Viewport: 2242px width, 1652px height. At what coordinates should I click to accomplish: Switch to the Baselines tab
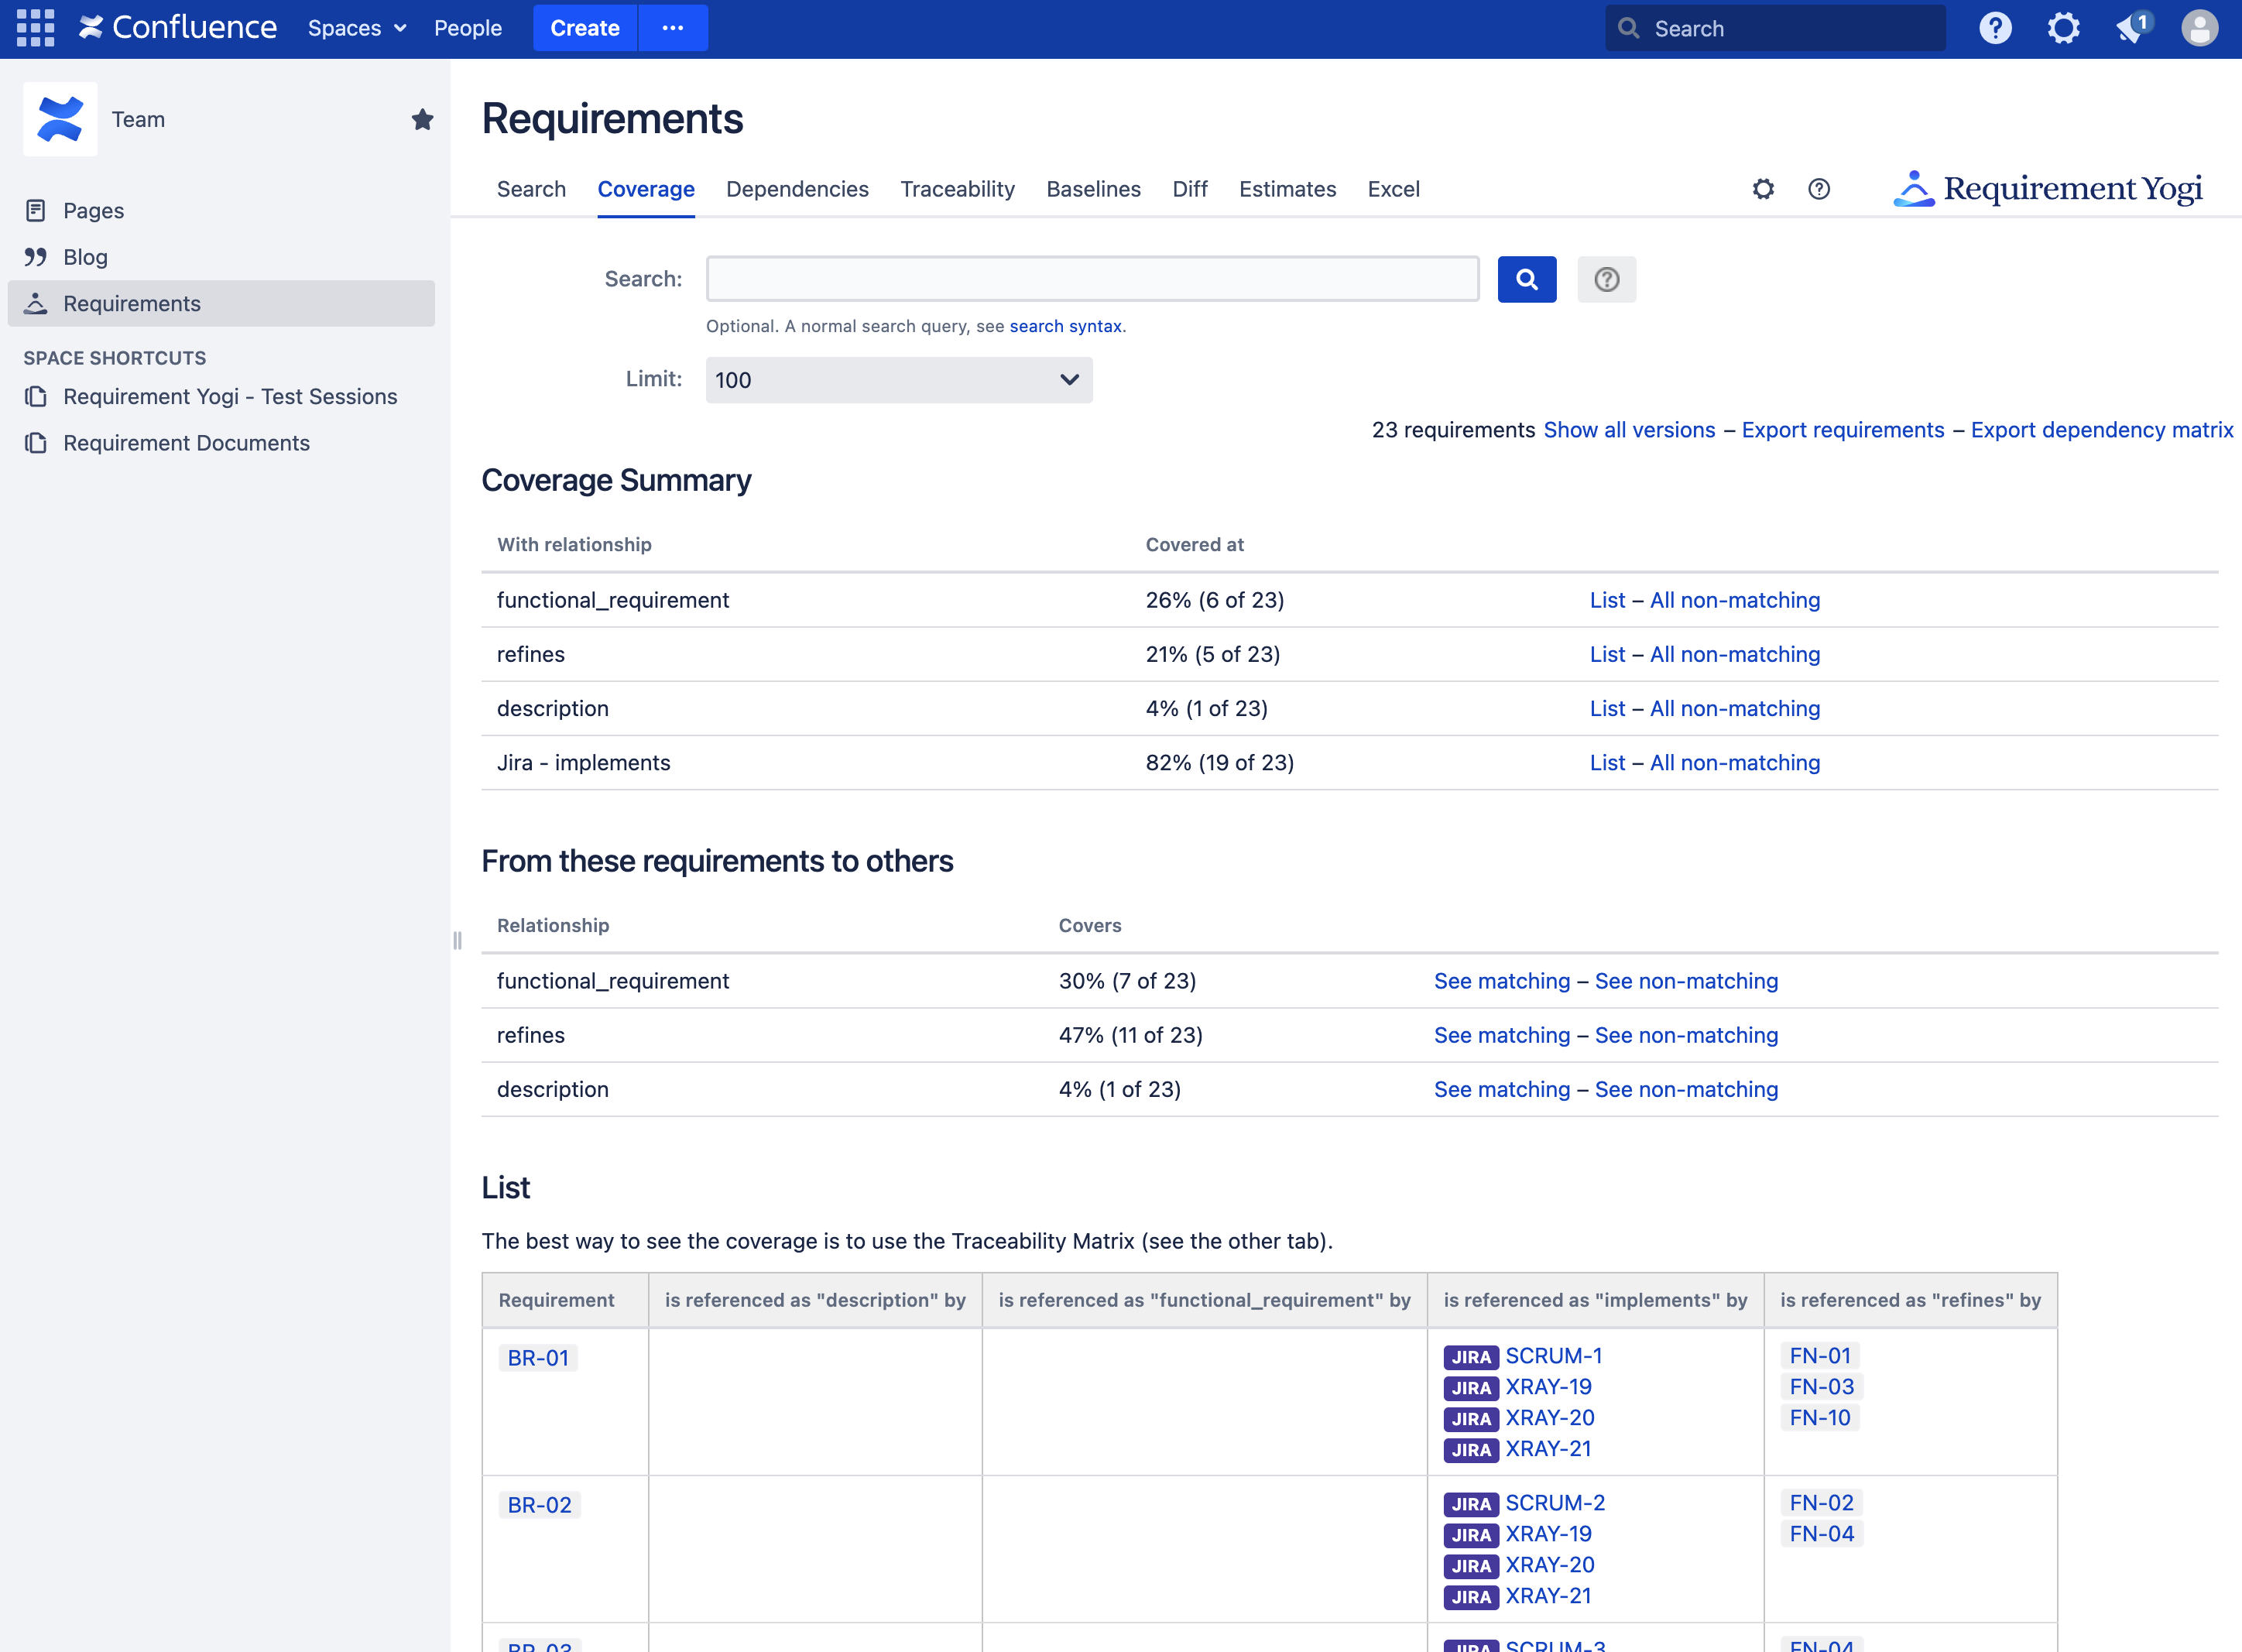[1093, 189]
